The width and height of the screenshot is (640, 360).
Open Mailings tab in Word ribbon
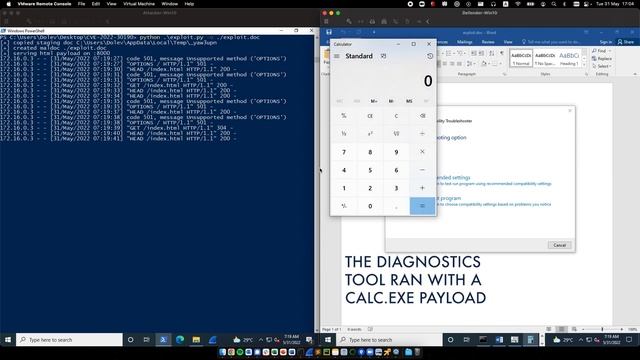pos(464,42)
